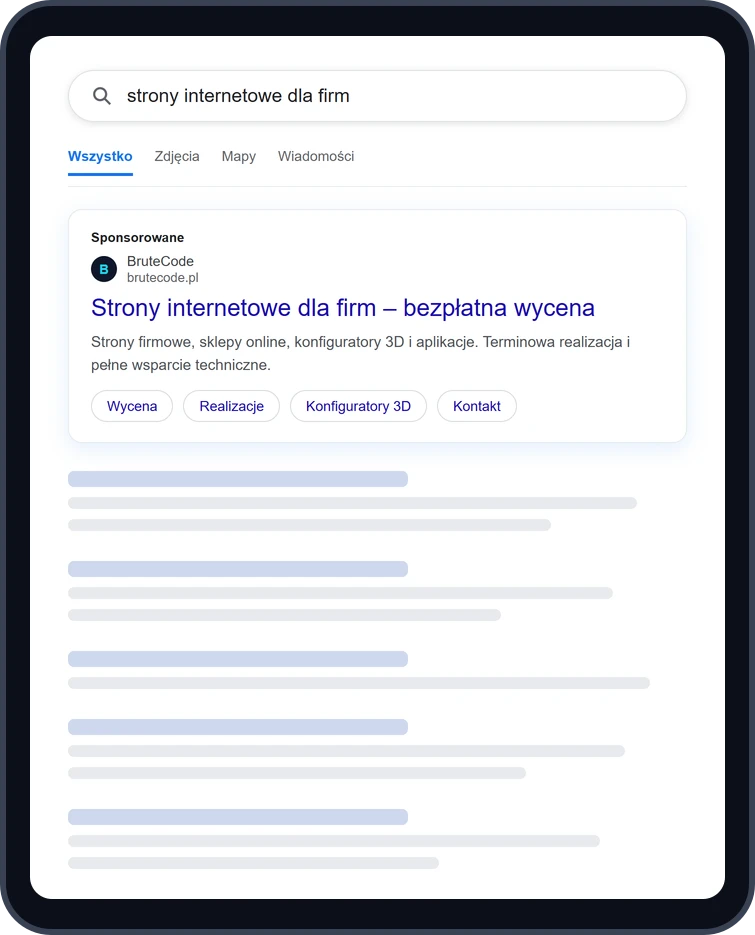Click the Wycena sitelink button
The width and height of the screenshot is (755, 935).
pos(132,406)
